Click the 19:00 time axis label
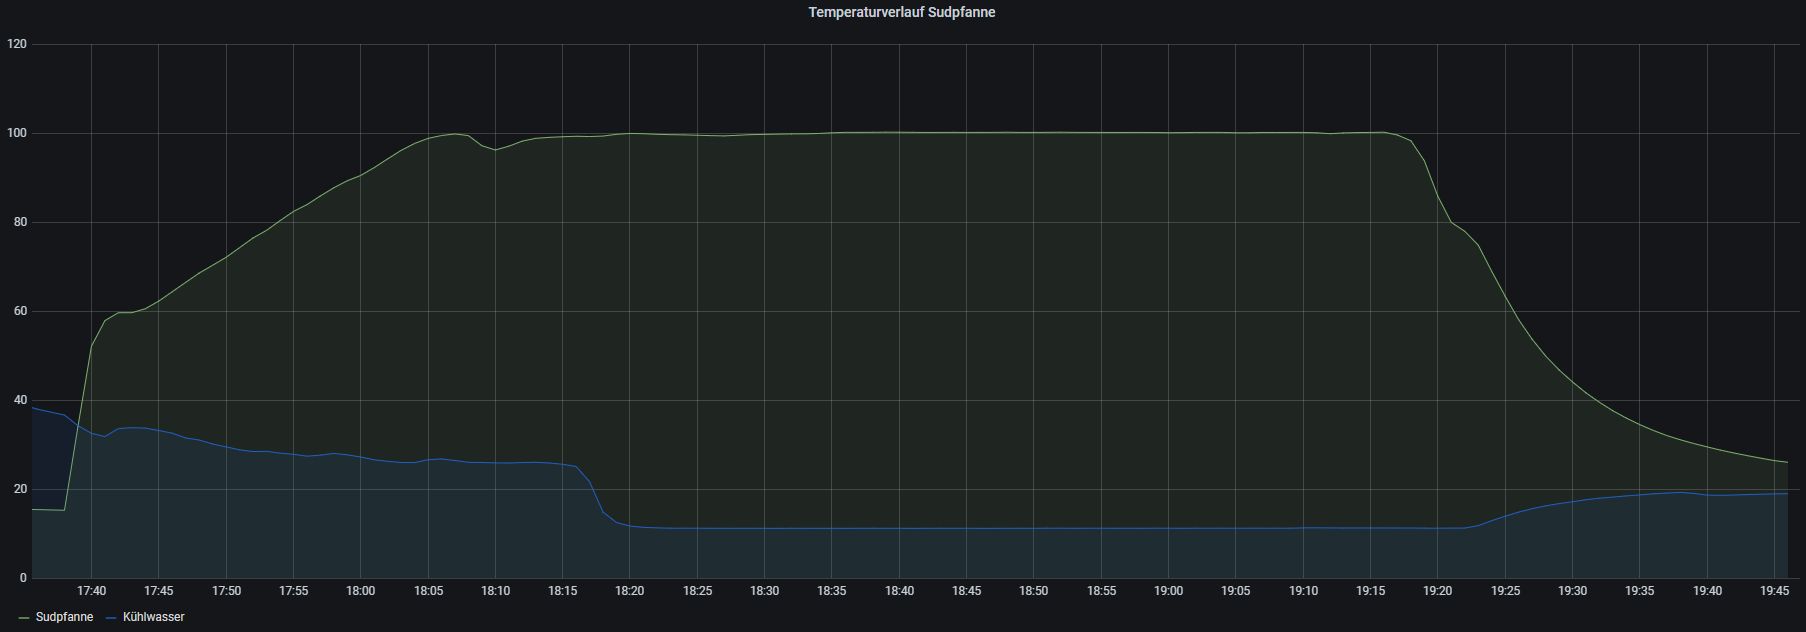1806x632 pixels. pos(1168,591)
